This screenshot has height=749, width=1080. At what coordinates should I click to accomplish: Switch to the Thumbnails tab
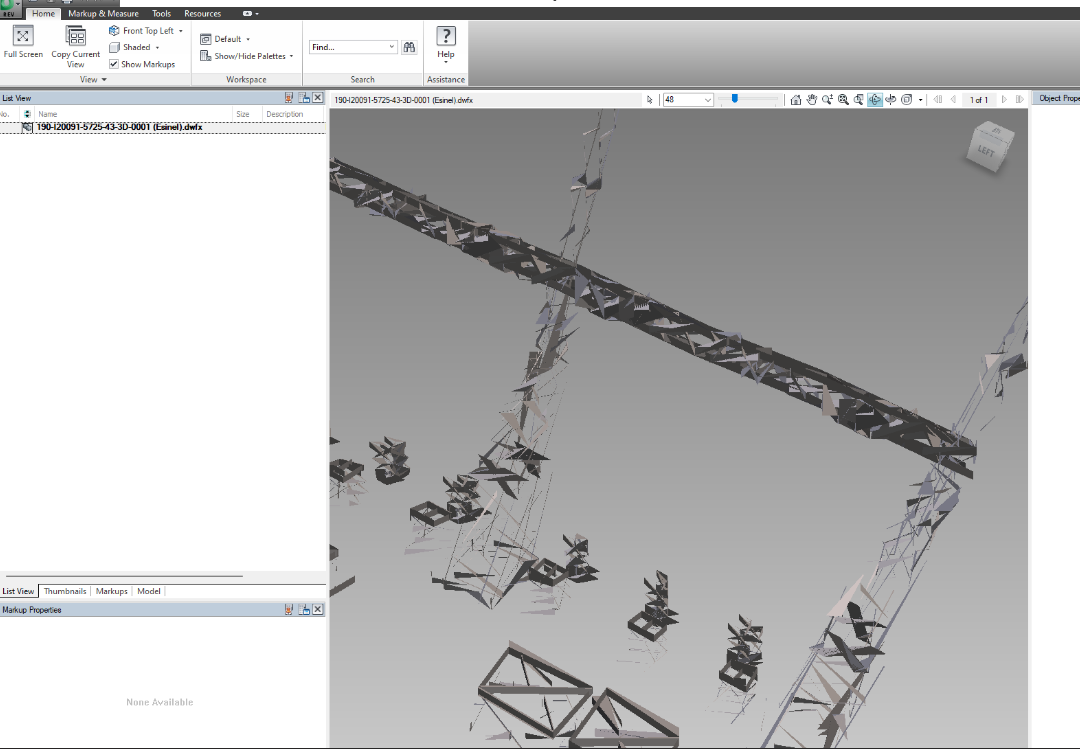click(x=65, y=591)
